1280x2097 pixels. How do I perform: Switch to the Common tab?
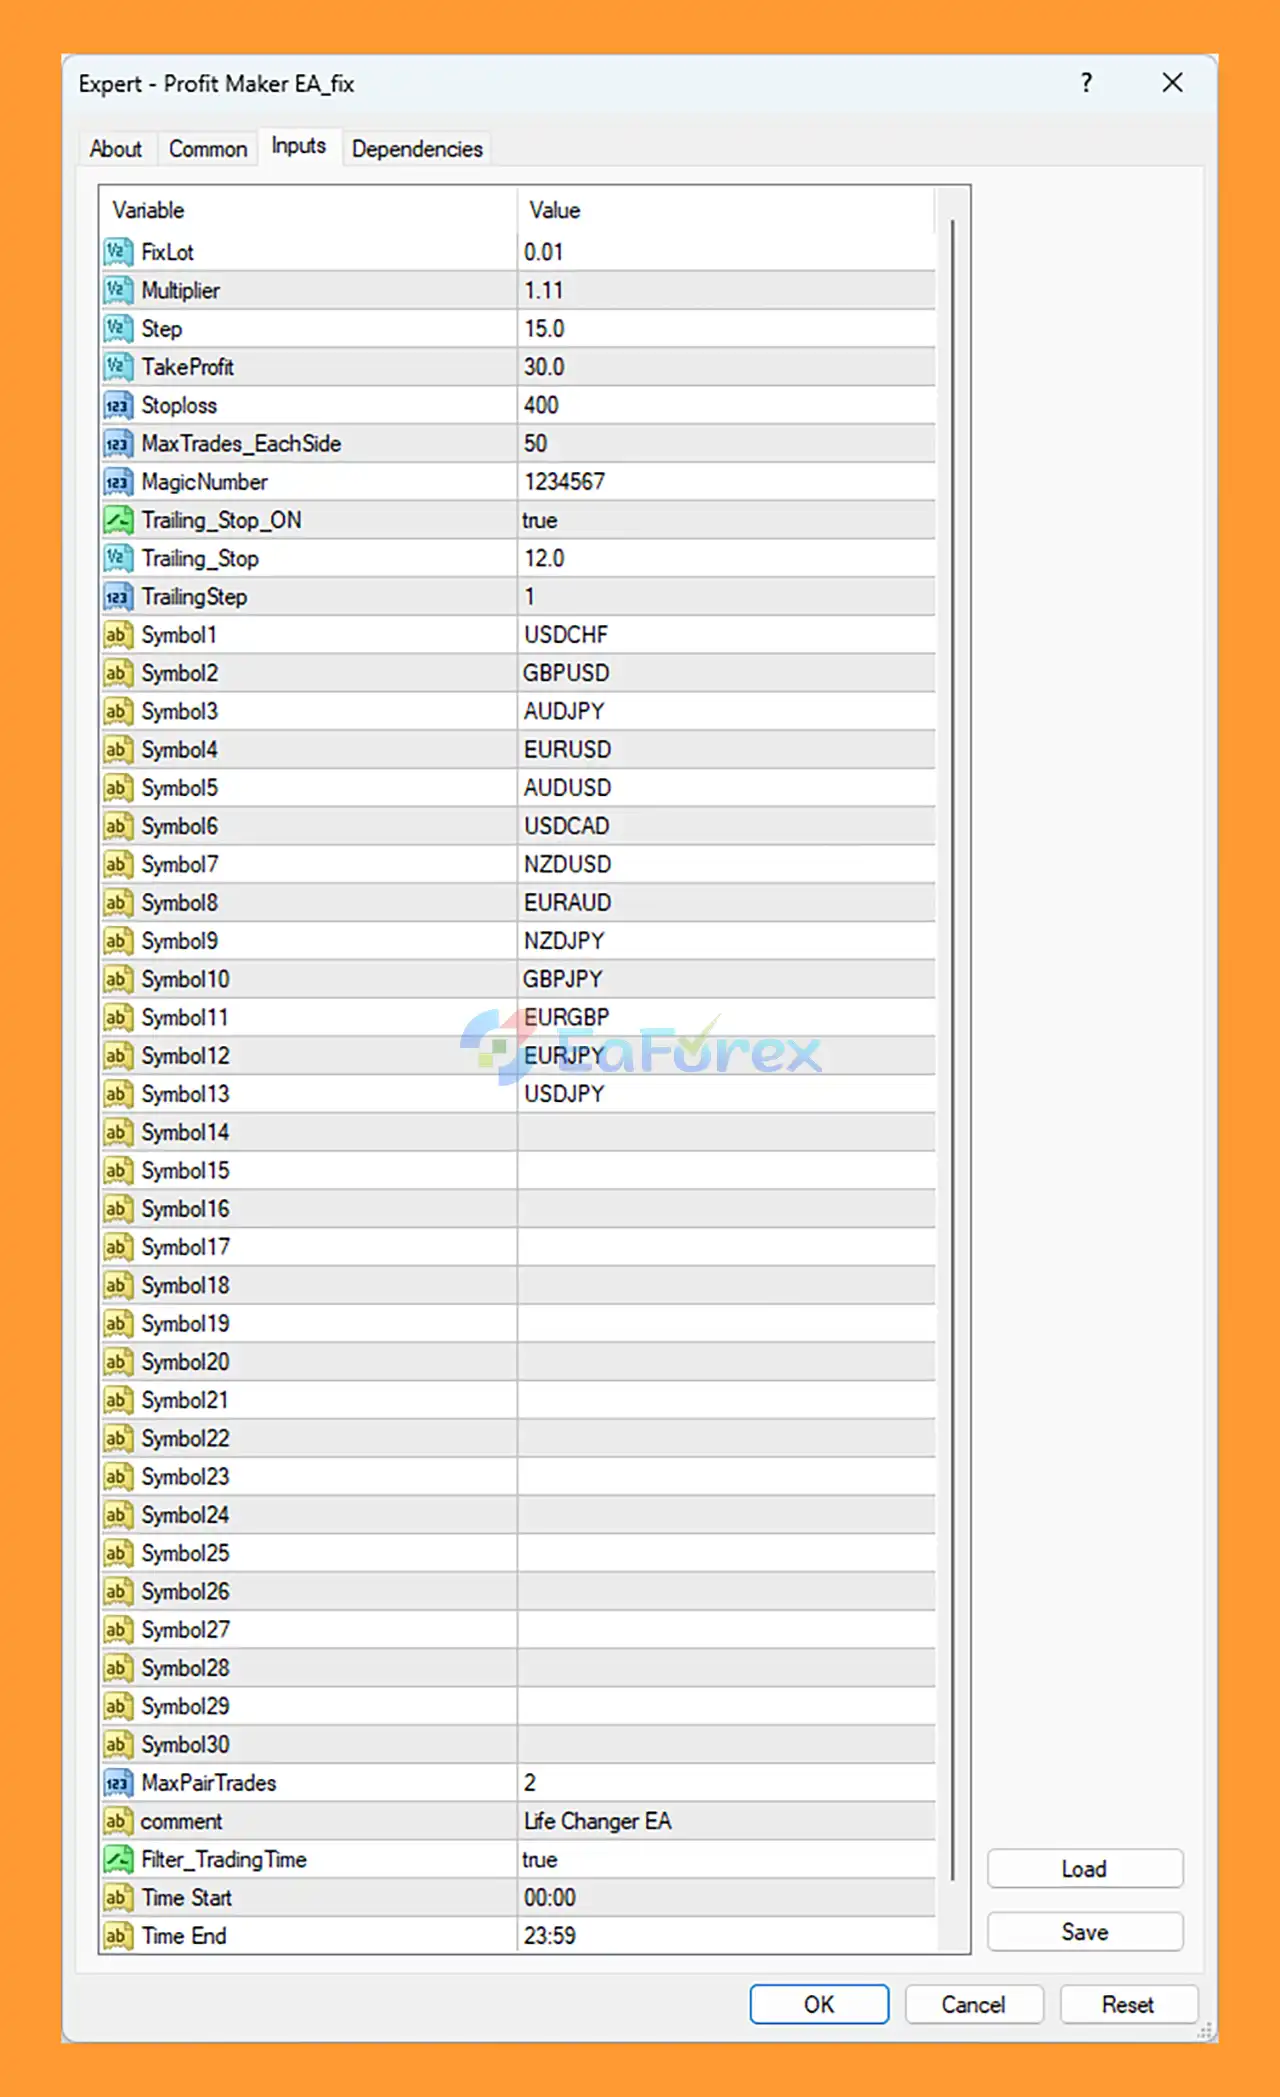[208, 149]
